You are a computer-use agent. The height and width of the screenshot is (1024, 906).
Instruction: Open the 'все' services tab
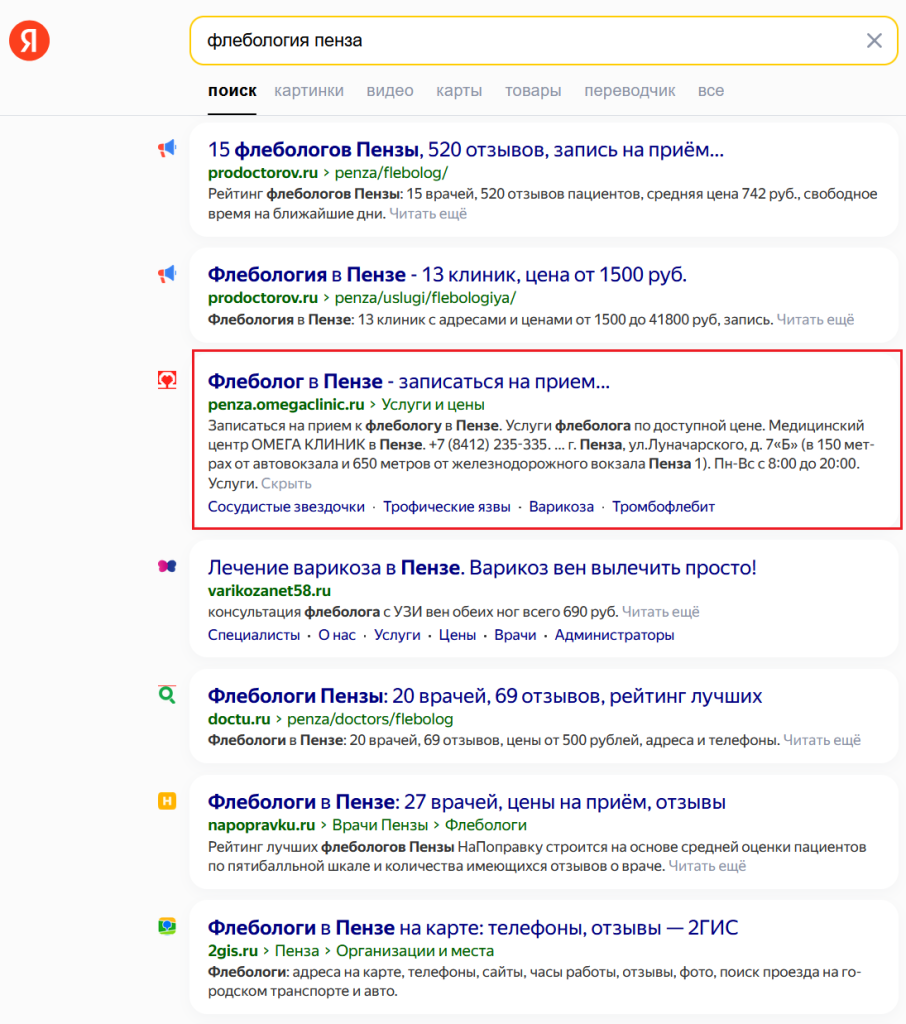click(711, 91)
